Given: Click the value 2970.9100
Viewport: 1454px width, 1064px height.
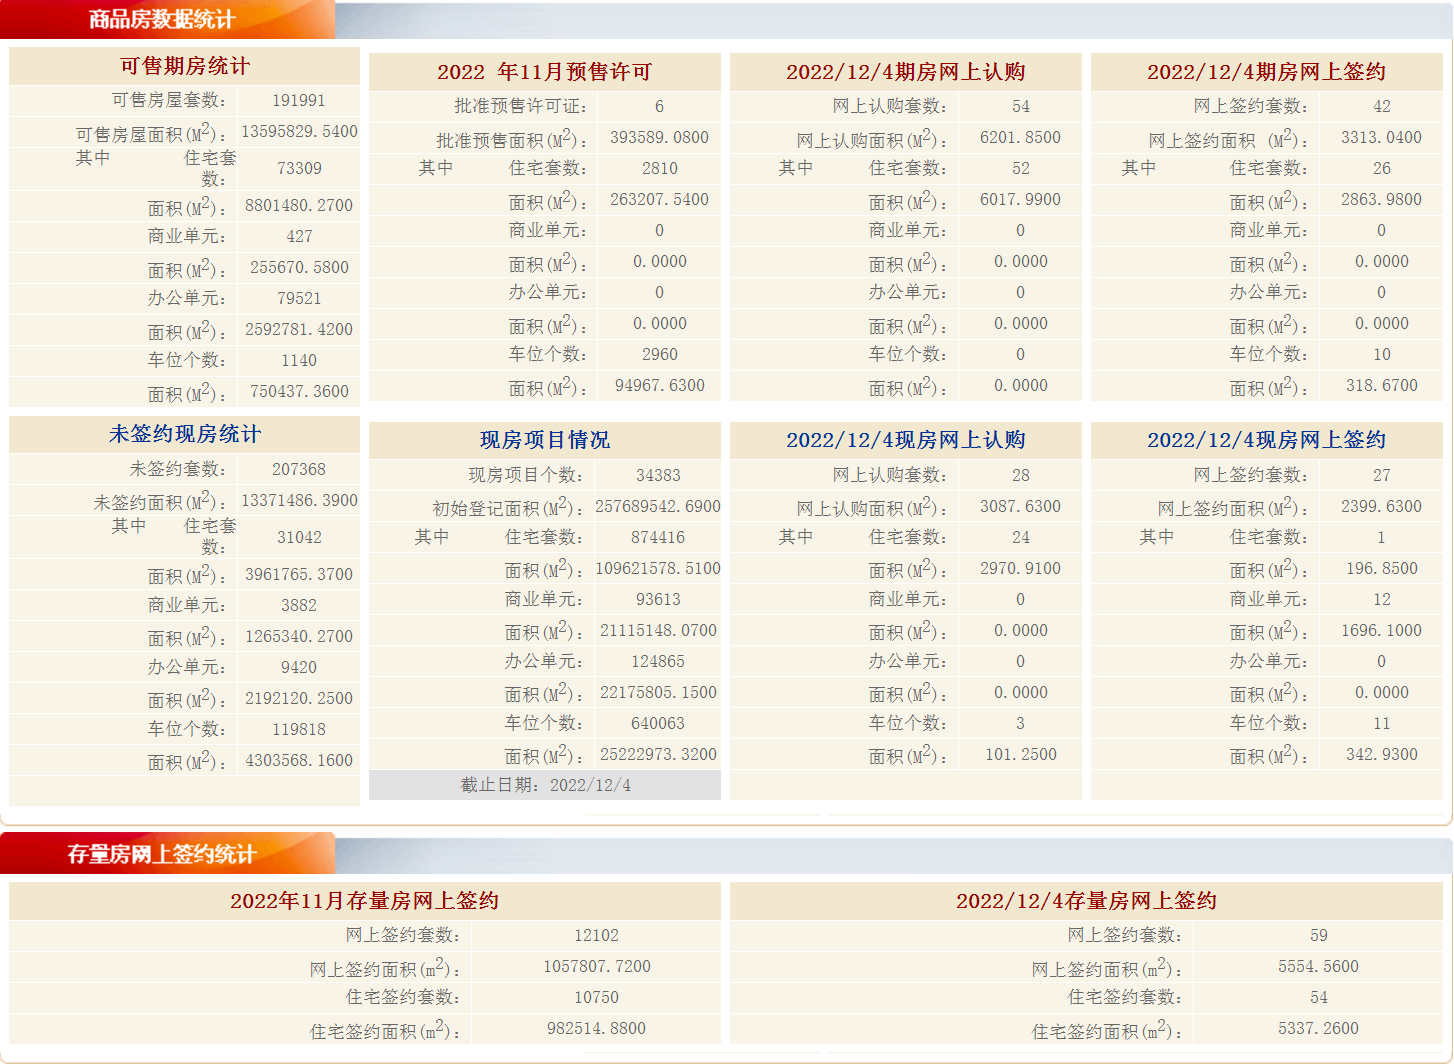Looking at the screenshot, I should pyautogui.click(x=1020, y=568).
